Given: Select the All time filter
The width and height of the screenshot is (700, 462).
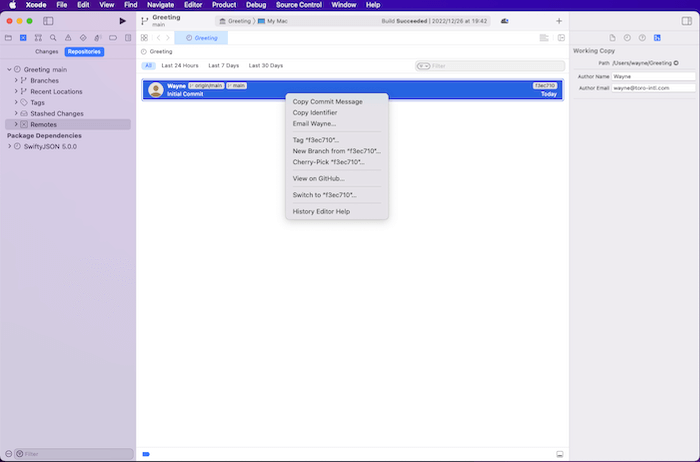Looking at the screenshot, I should [148, 66].
